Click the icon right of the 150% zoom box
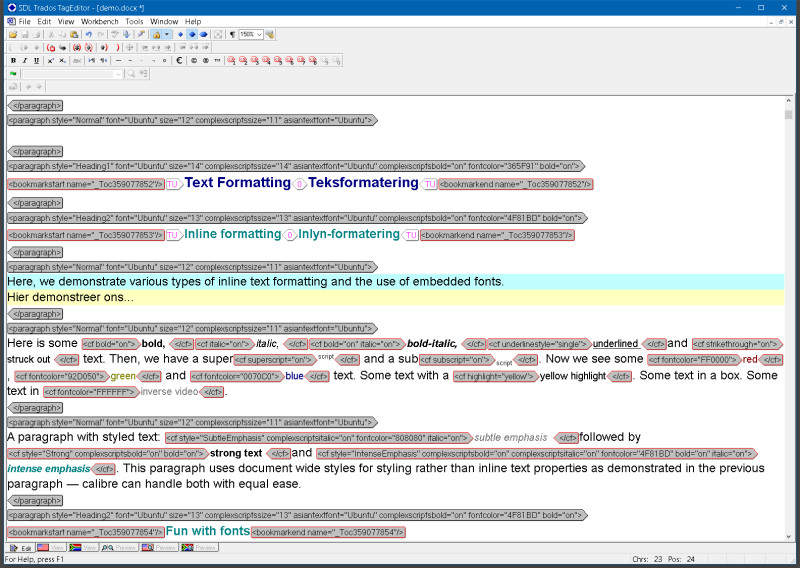Screen dimensions: 800x568 coord(270,35)
